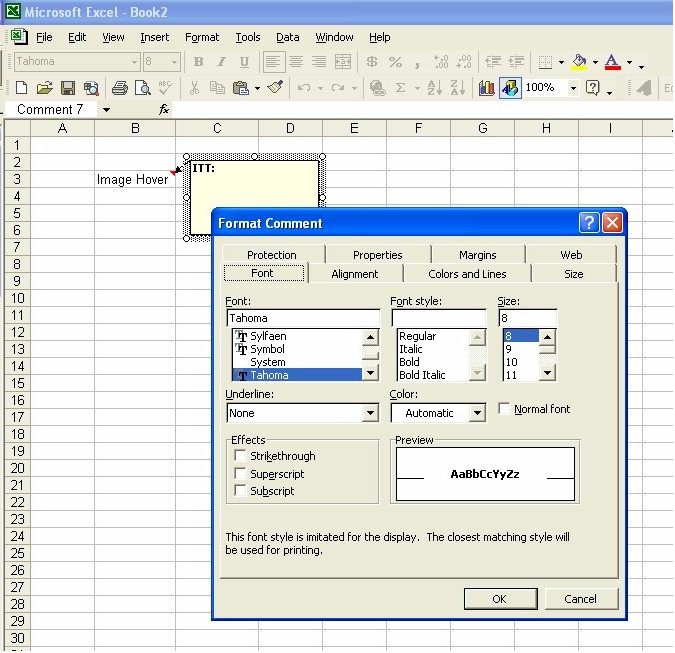This screenshot has width=675, height=653.
Task: Click Sort Ascending icon
Action: click(x=434, y=88)
